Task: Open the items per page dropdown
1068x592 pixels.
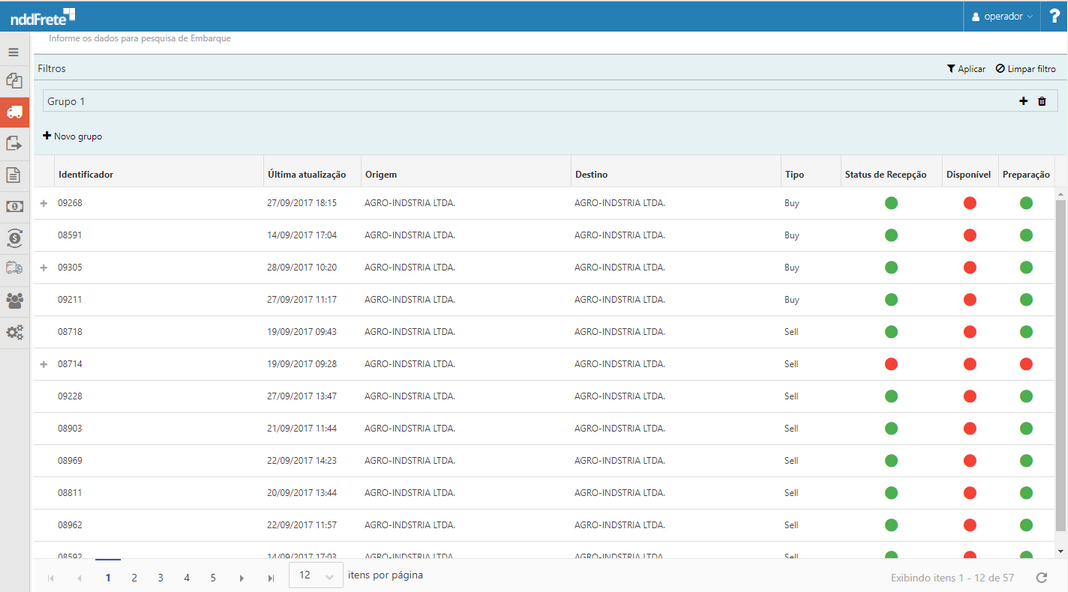Action: click(x=316, y=576)
